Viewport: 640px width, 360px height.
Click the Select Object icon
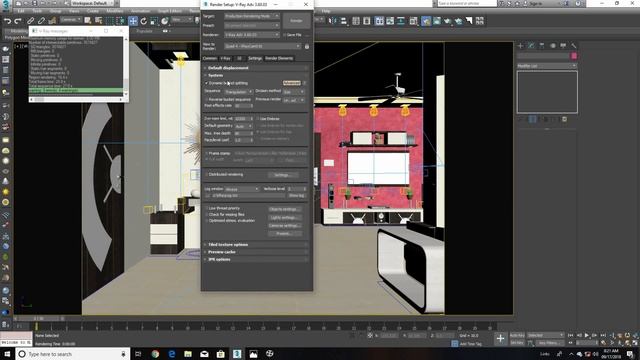[x=88, y=20]
